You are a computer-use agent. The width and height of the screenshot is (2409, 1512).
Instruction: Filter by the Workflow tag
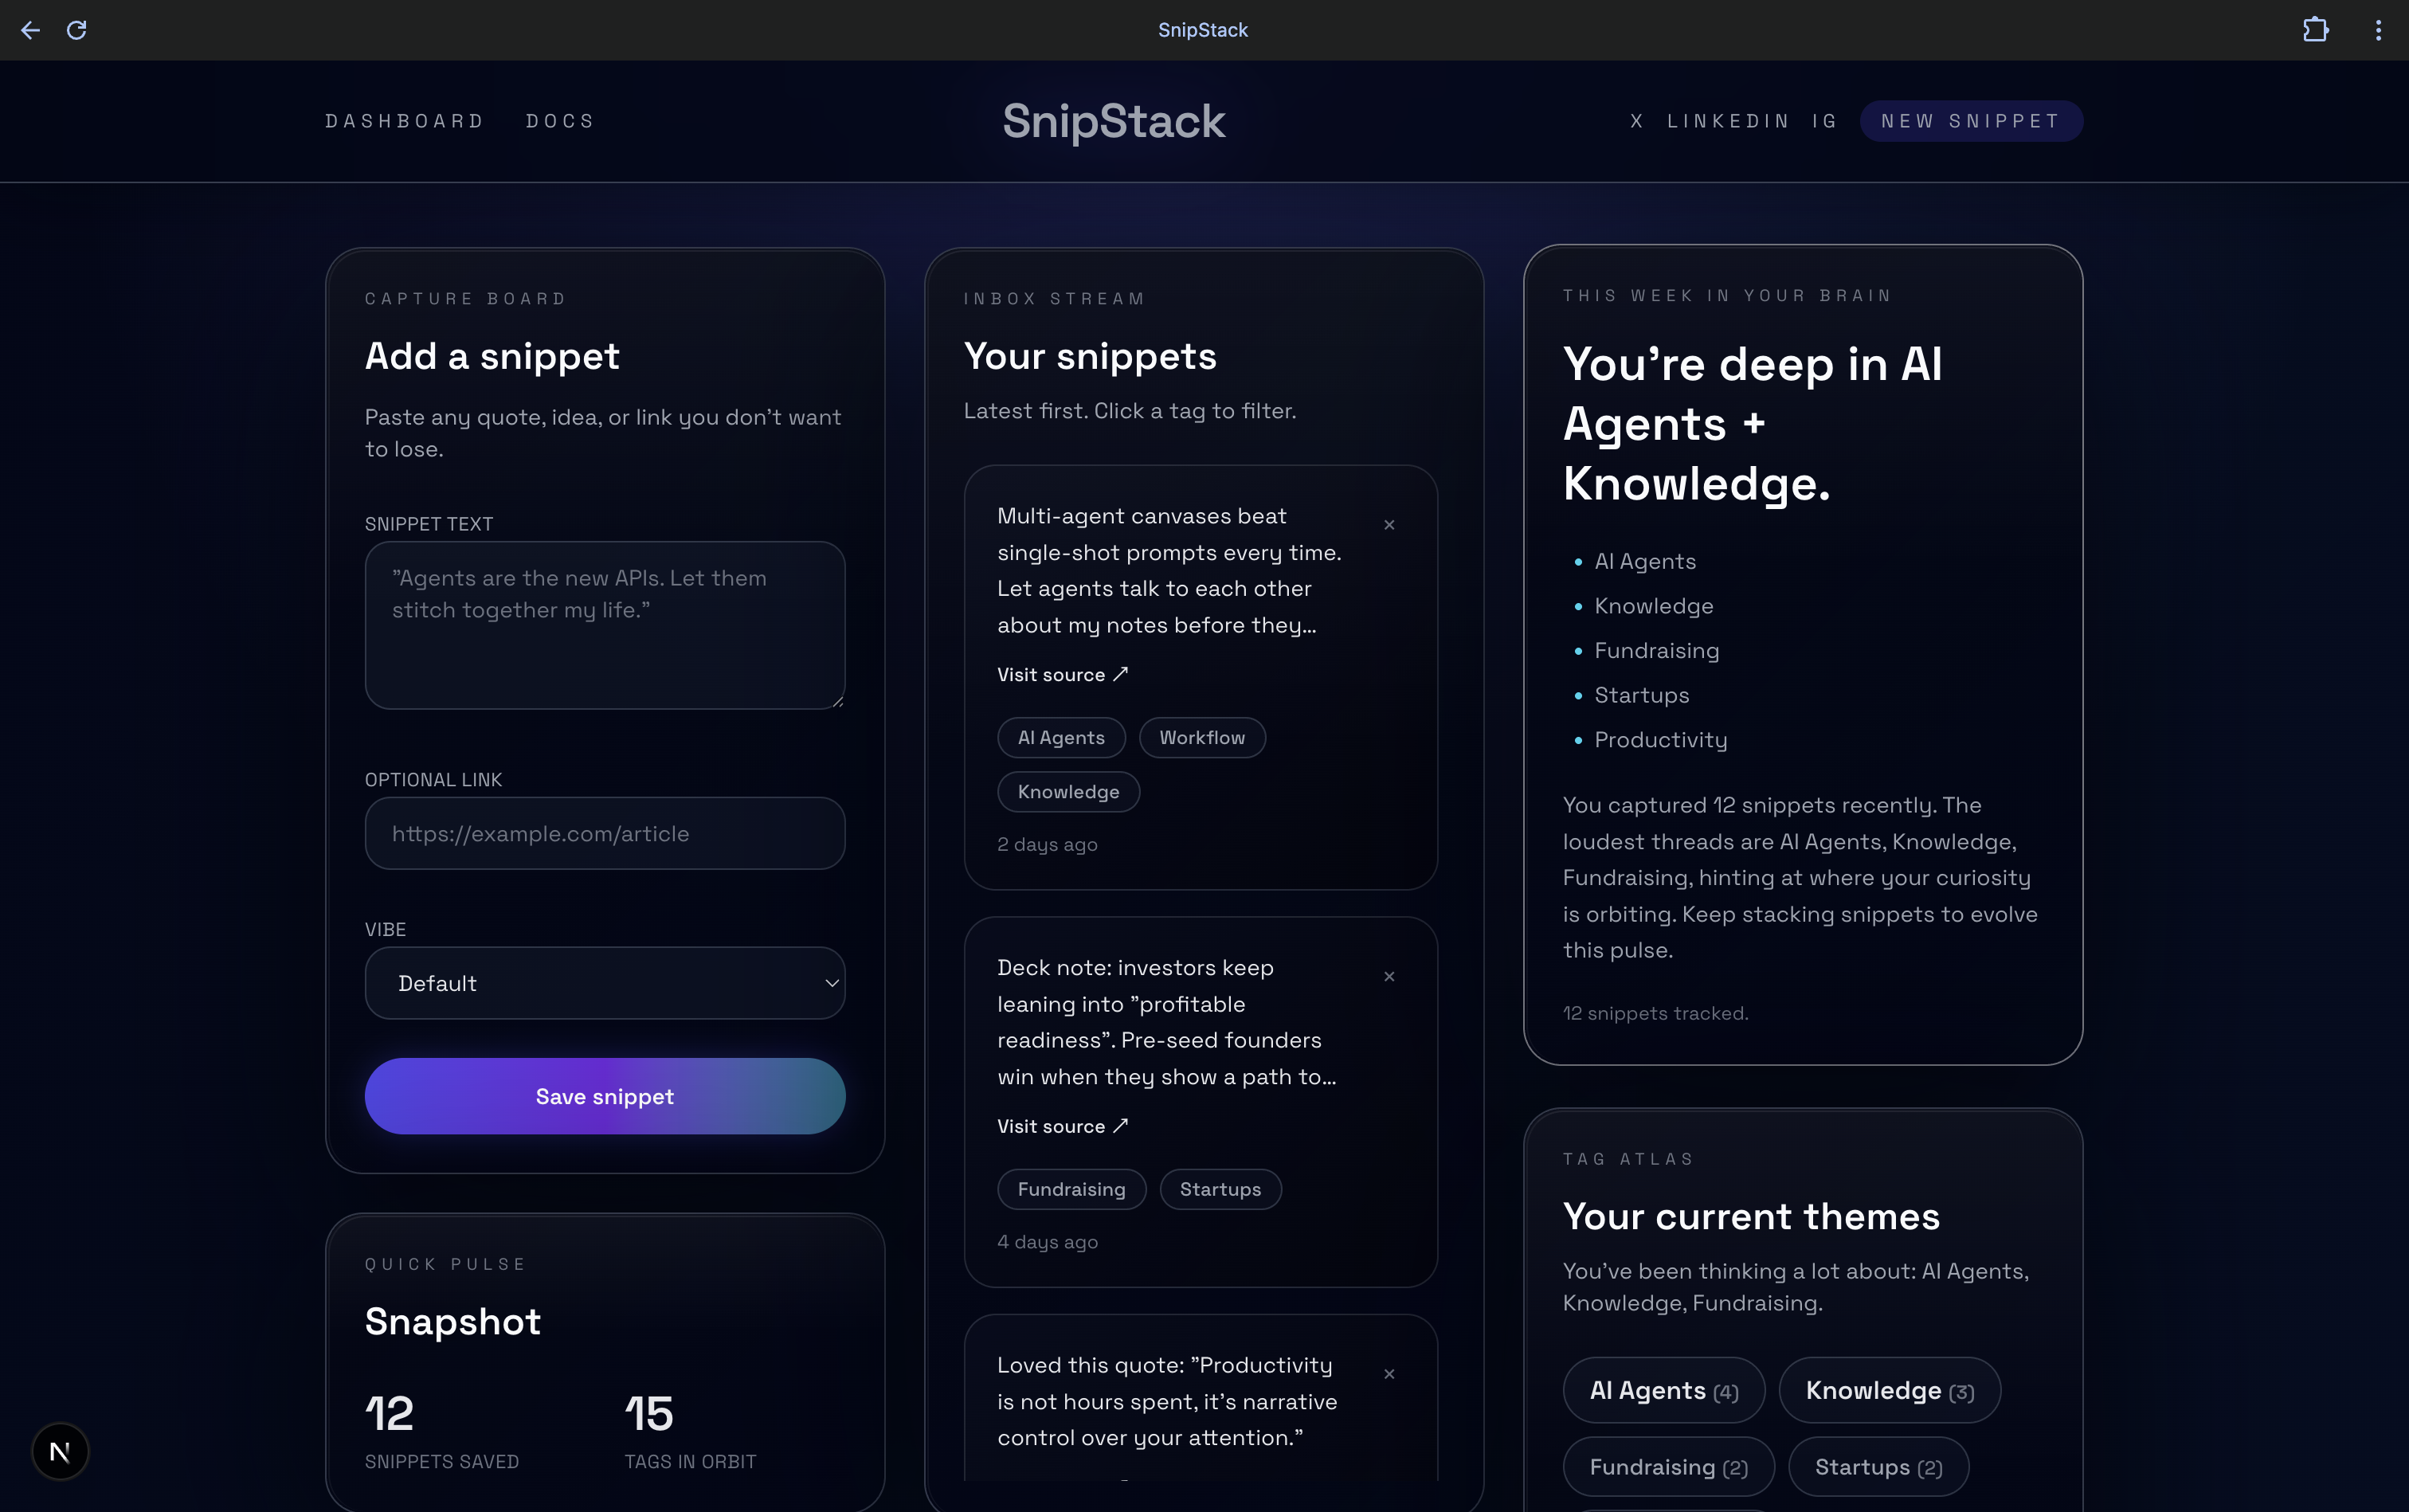click(x=1202, y=738)
